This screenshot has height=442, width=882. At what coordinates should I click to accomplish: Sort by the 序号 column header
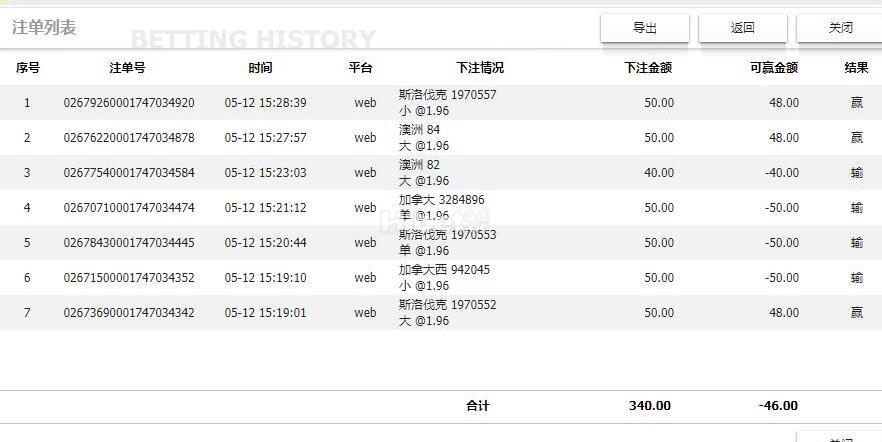pyautogui.click(x=27, y=68)
